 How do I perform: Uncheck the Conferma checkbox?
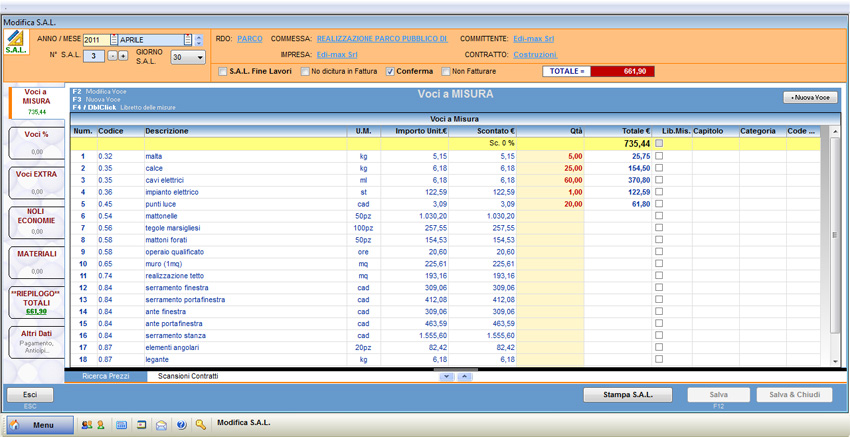390,72
